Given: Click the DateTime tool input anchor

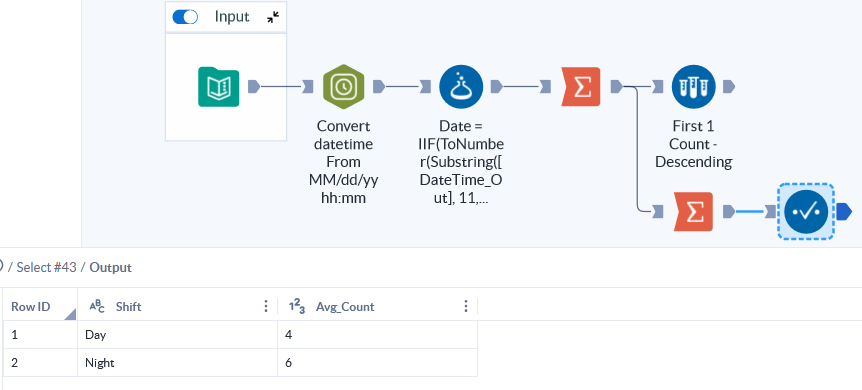Looking at the screenshot, I should tap(308, 86).
